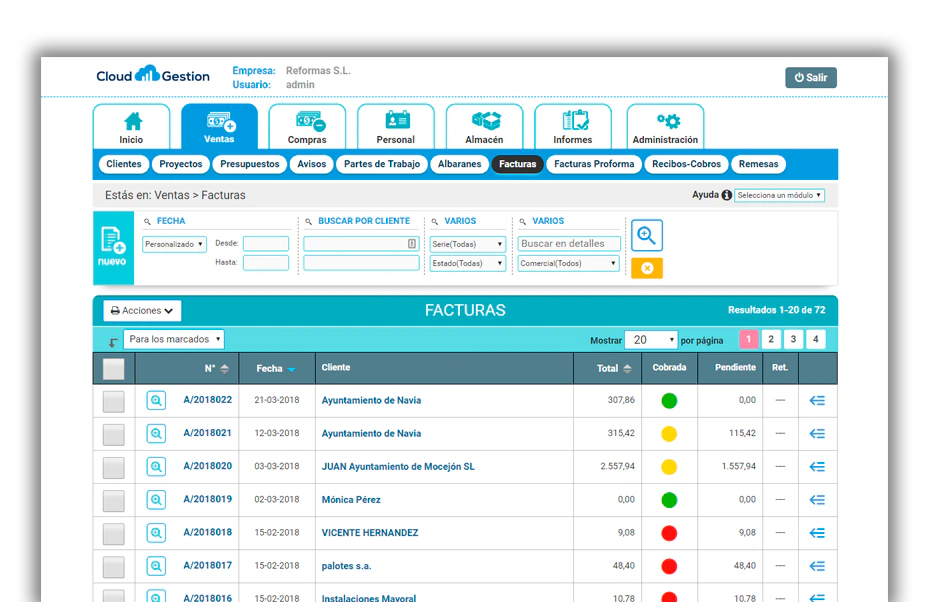This screenshot has height=602, width=931.
Task: Switch to the Albaranes sub-tab
Action: [x=460, y=164]
